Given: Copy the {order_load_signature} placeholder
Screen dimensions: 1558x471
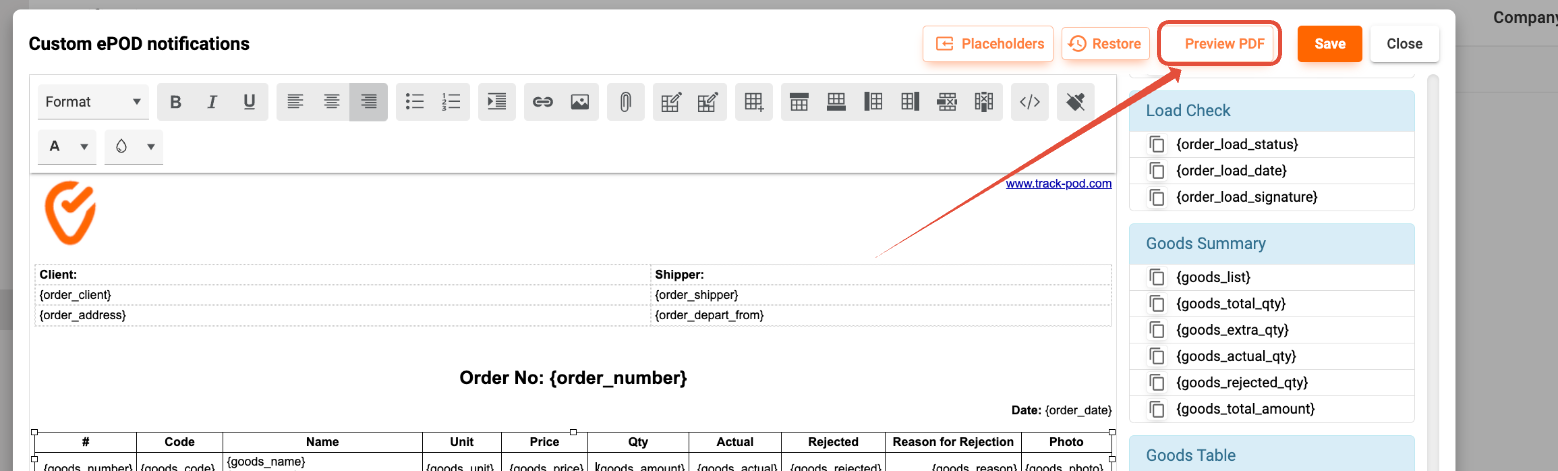Looking at the screenshot, I should pyautogui.click(x=1157, y=197).
